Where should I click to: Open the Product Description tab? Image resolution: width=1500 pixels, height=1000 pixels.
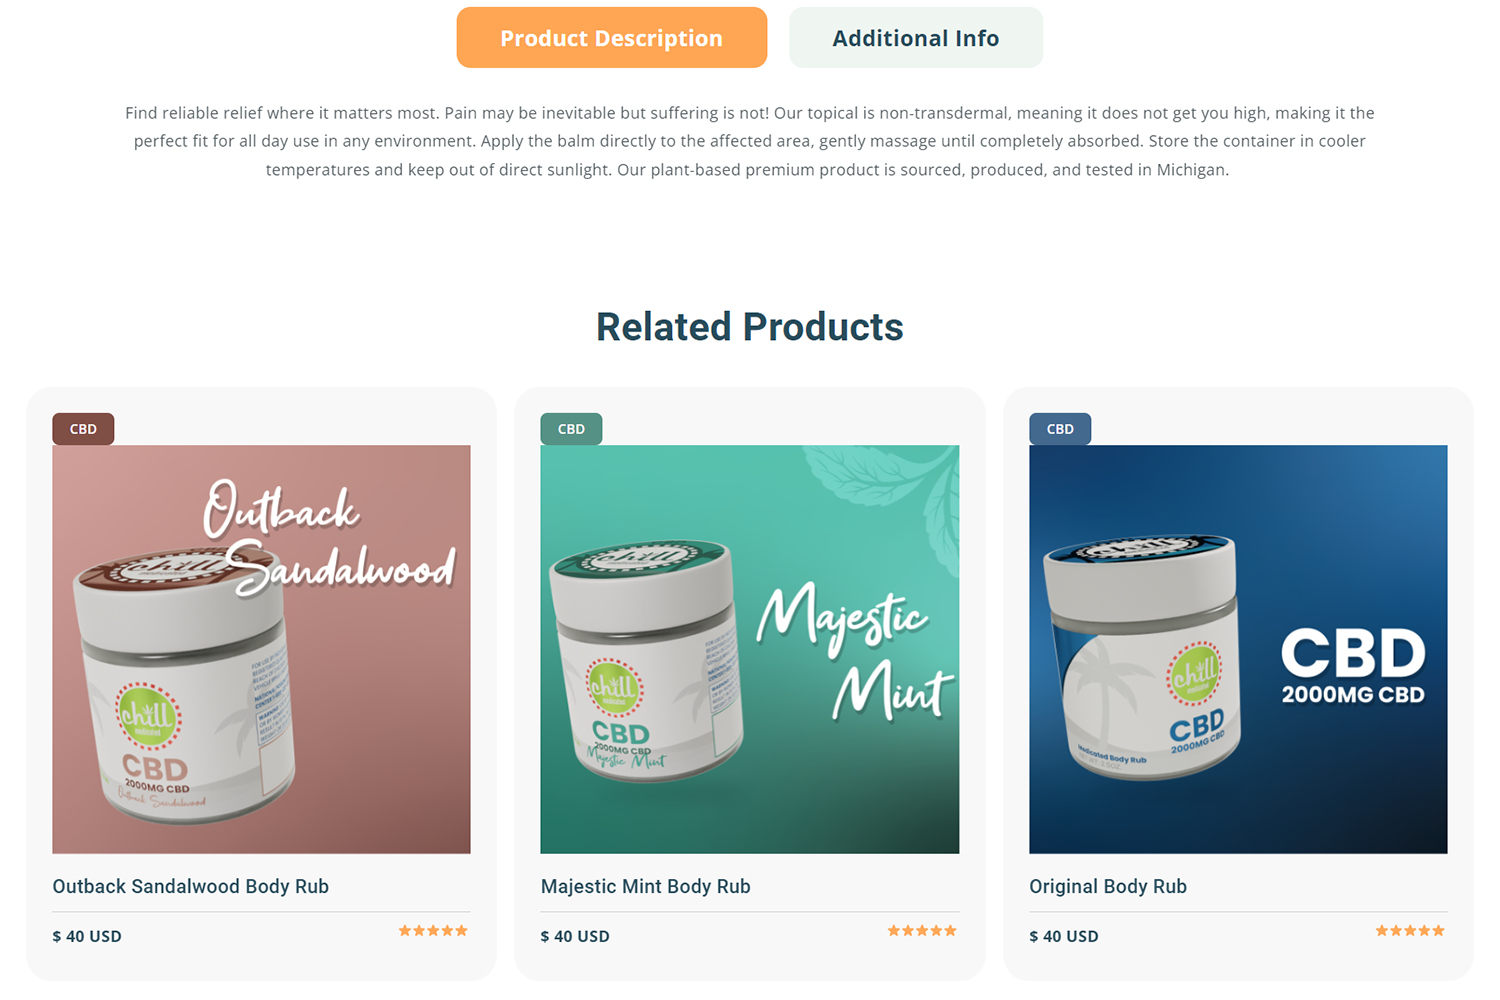pyautogui.click(x=612, y=38)
